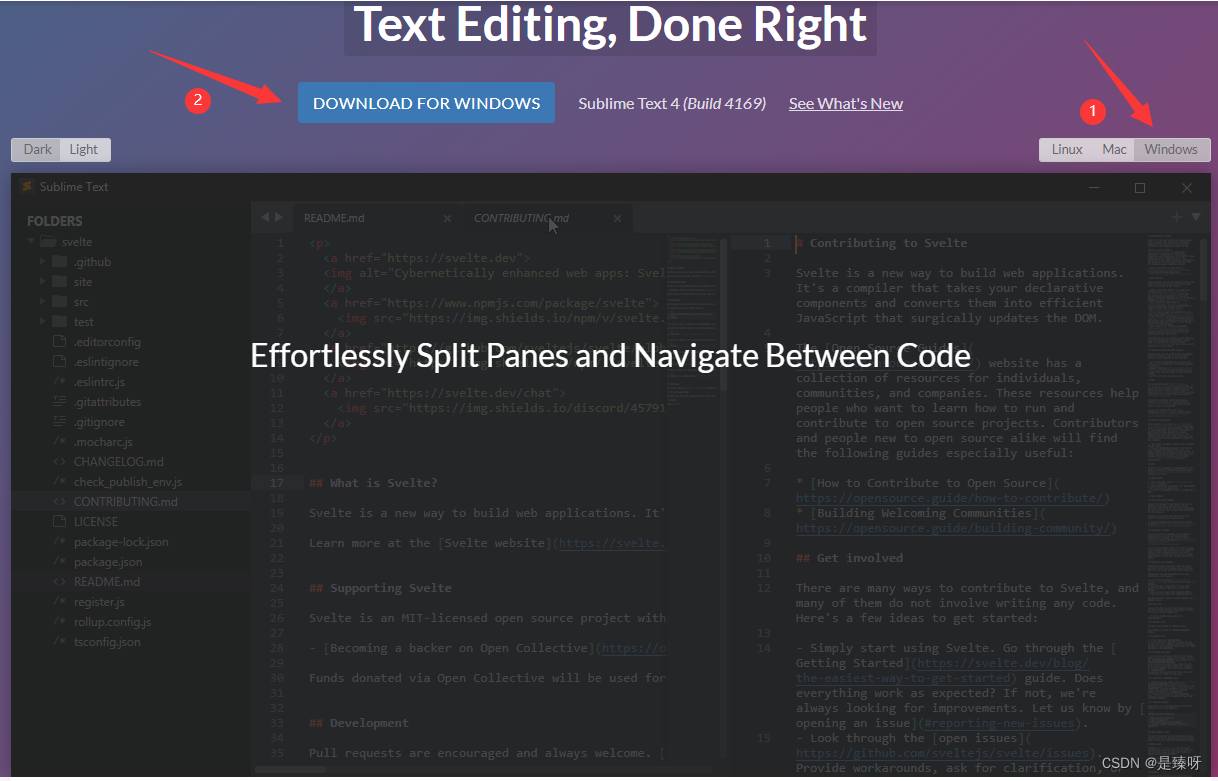This screenshot has width=1218, height=781.
Task: Close the CONTRIBUTING.md tab with its X
Action: tap(617, 218)
